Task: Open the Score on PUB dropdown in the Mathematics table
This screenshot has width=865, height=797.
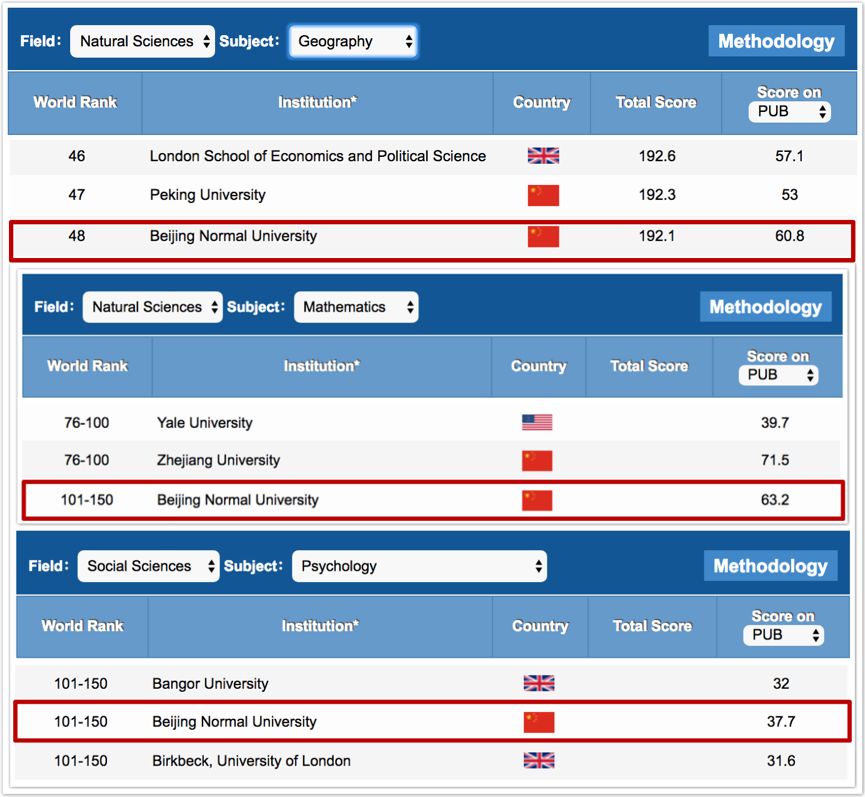Action: click(778, 375)
